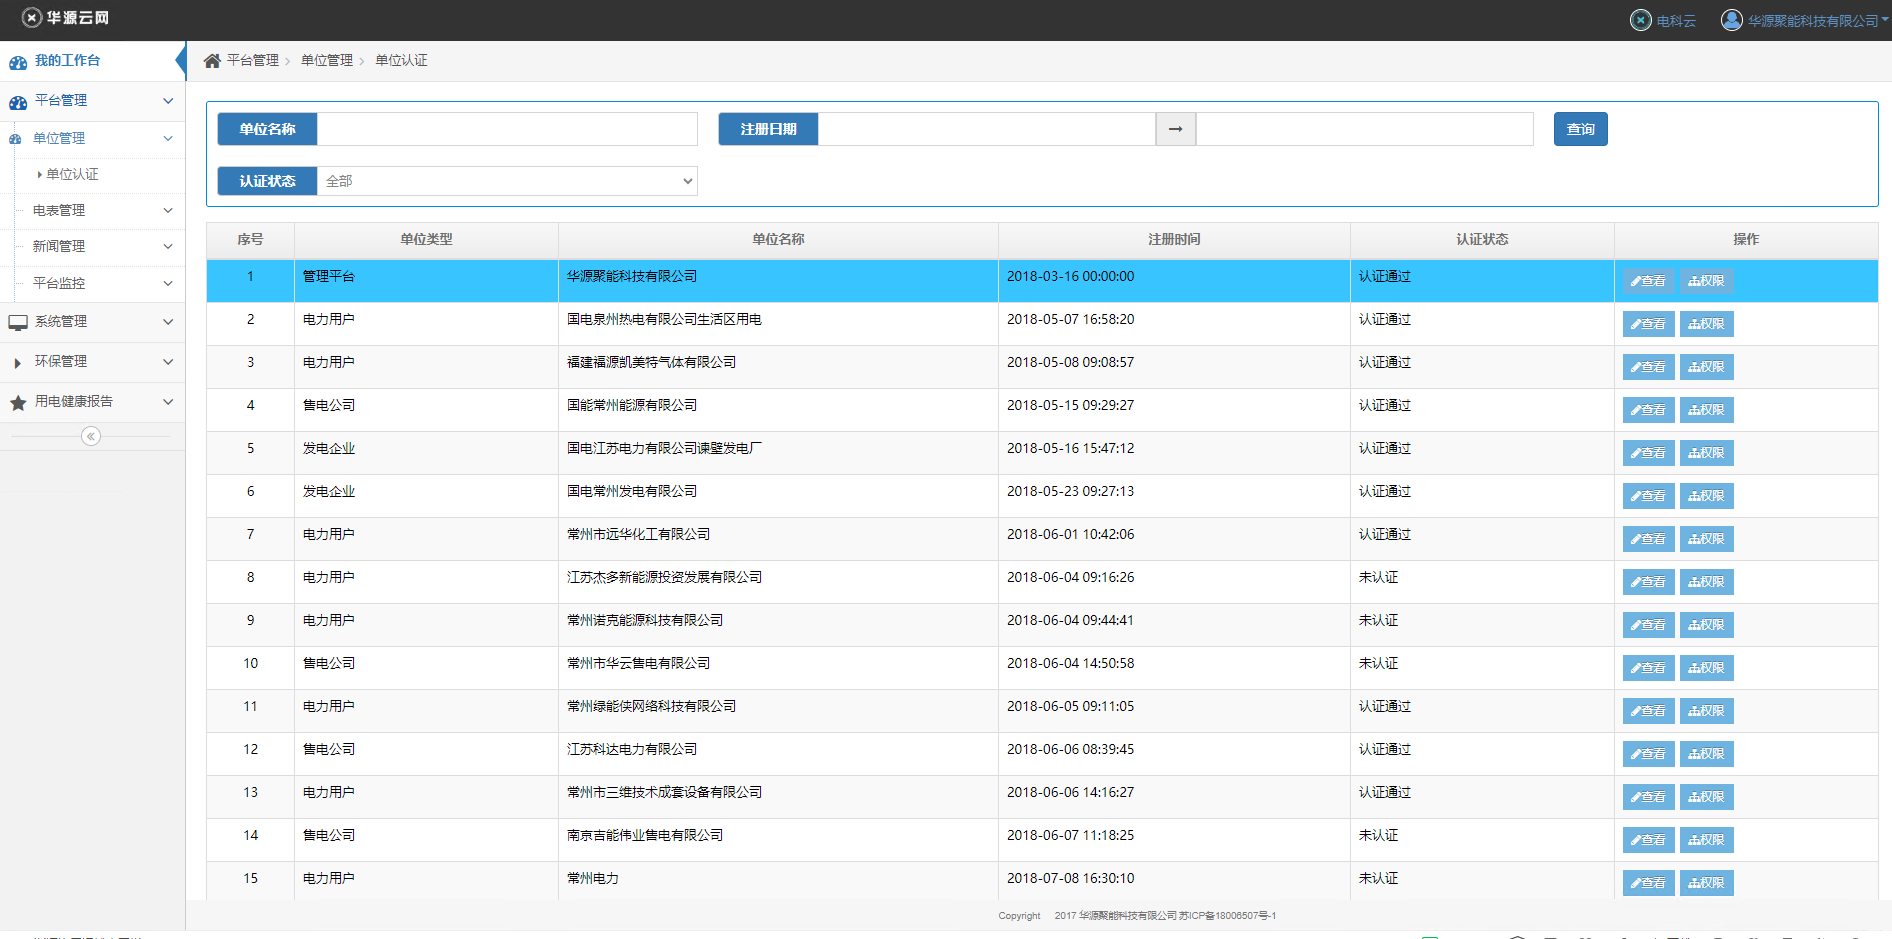Expand 用电健康报告 sidebar menu
The image size is (1892, 939).
[92, 402]
